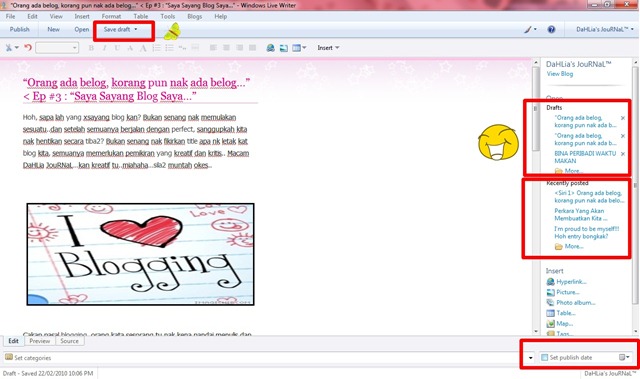Open the toolbar Insert dropdown

pos(328,48)
